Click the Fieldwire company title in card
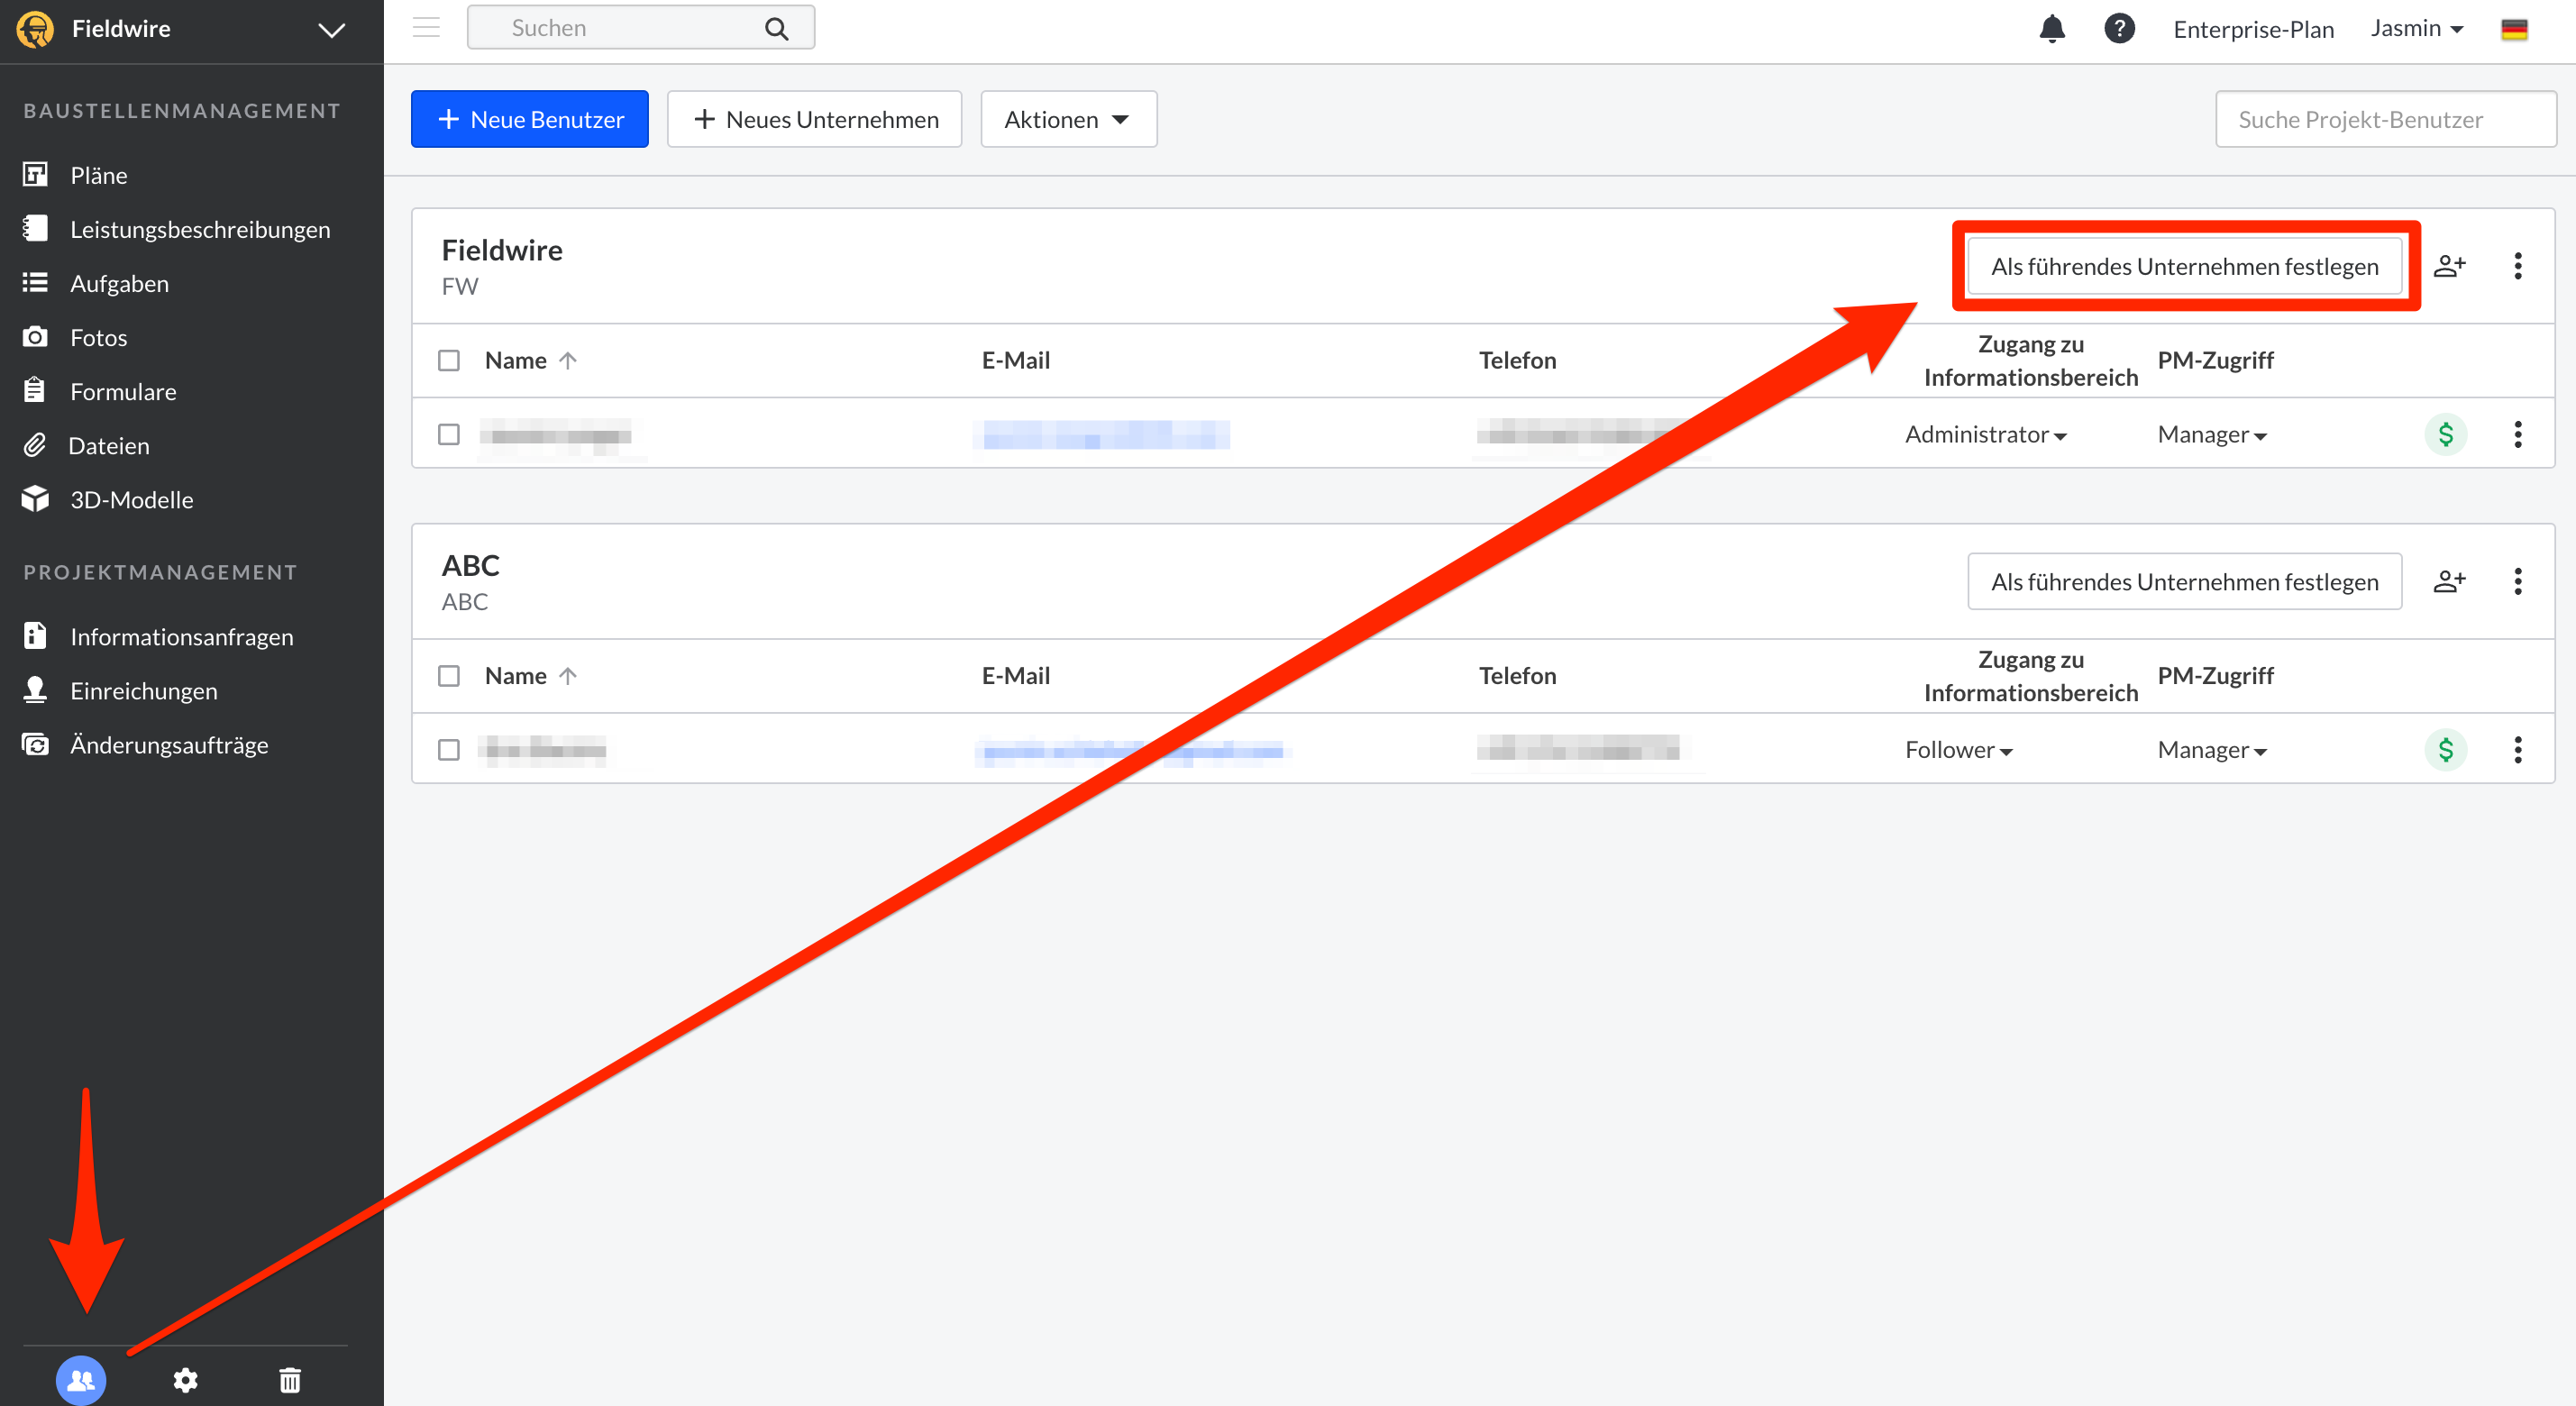Viewport: 2576px width, 1406px height. pos(502,250)
